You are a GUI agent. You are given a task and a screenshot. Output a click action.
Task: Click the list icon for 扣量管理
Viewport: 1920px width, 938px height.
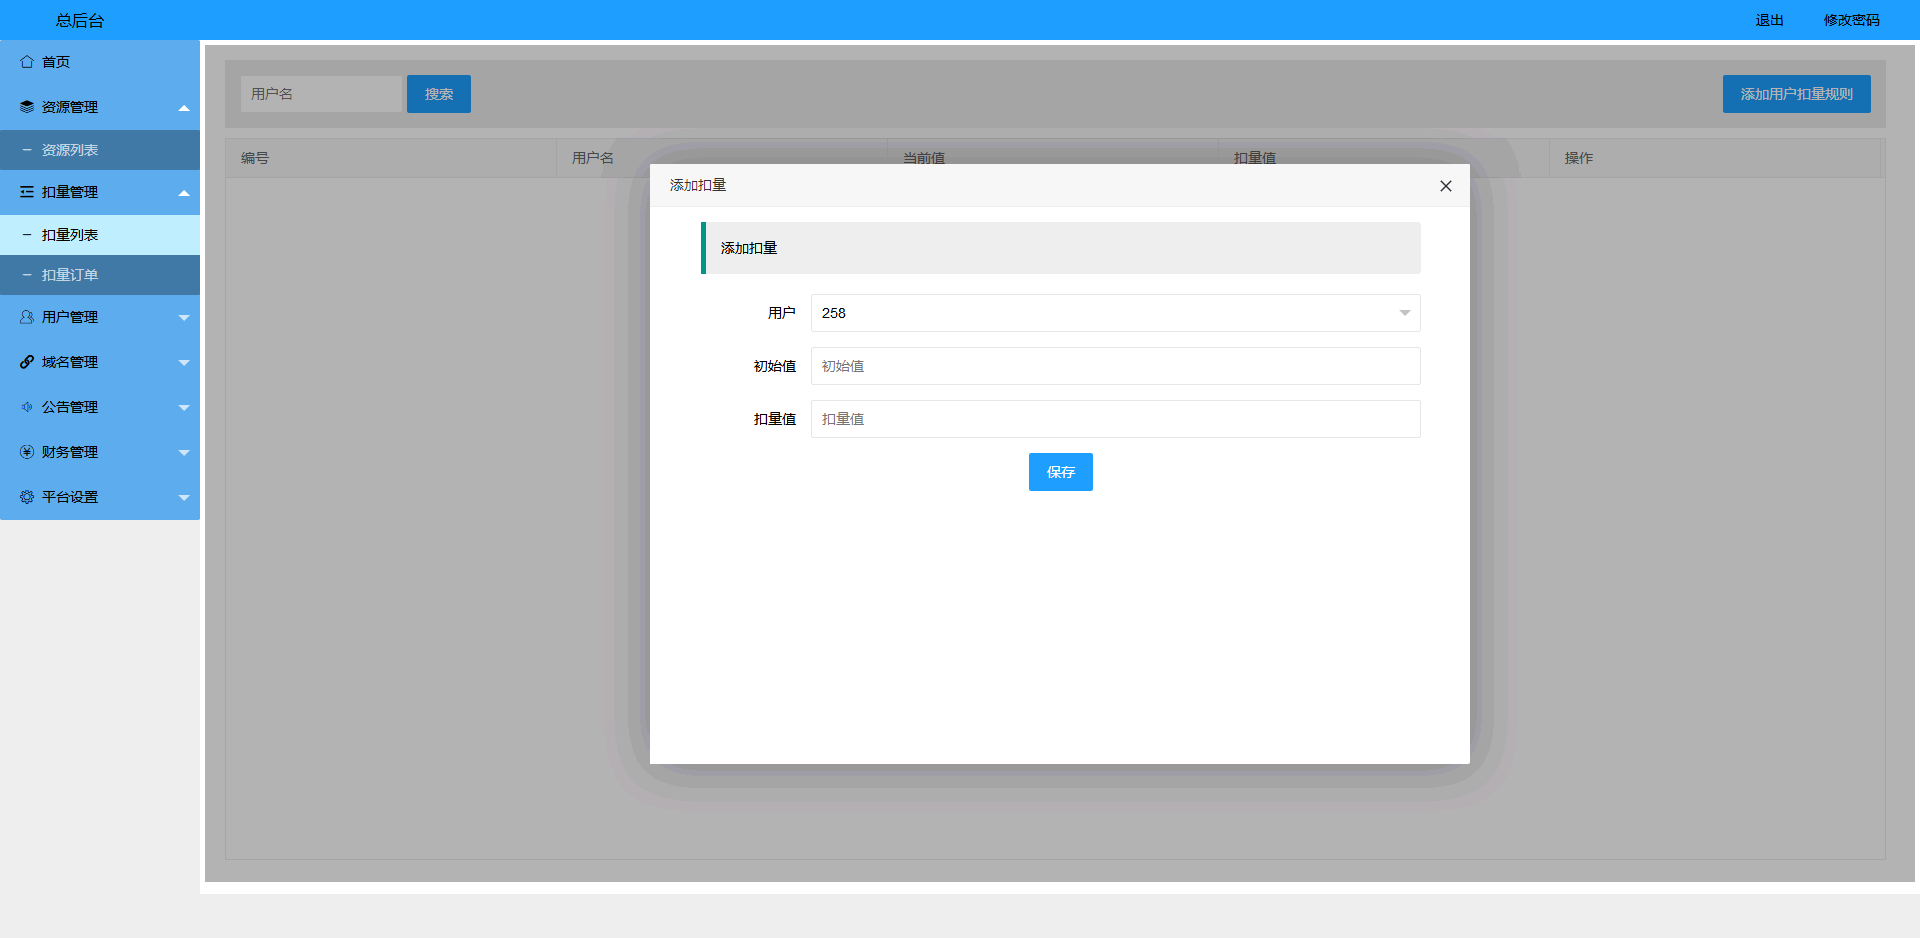(27, 192)
